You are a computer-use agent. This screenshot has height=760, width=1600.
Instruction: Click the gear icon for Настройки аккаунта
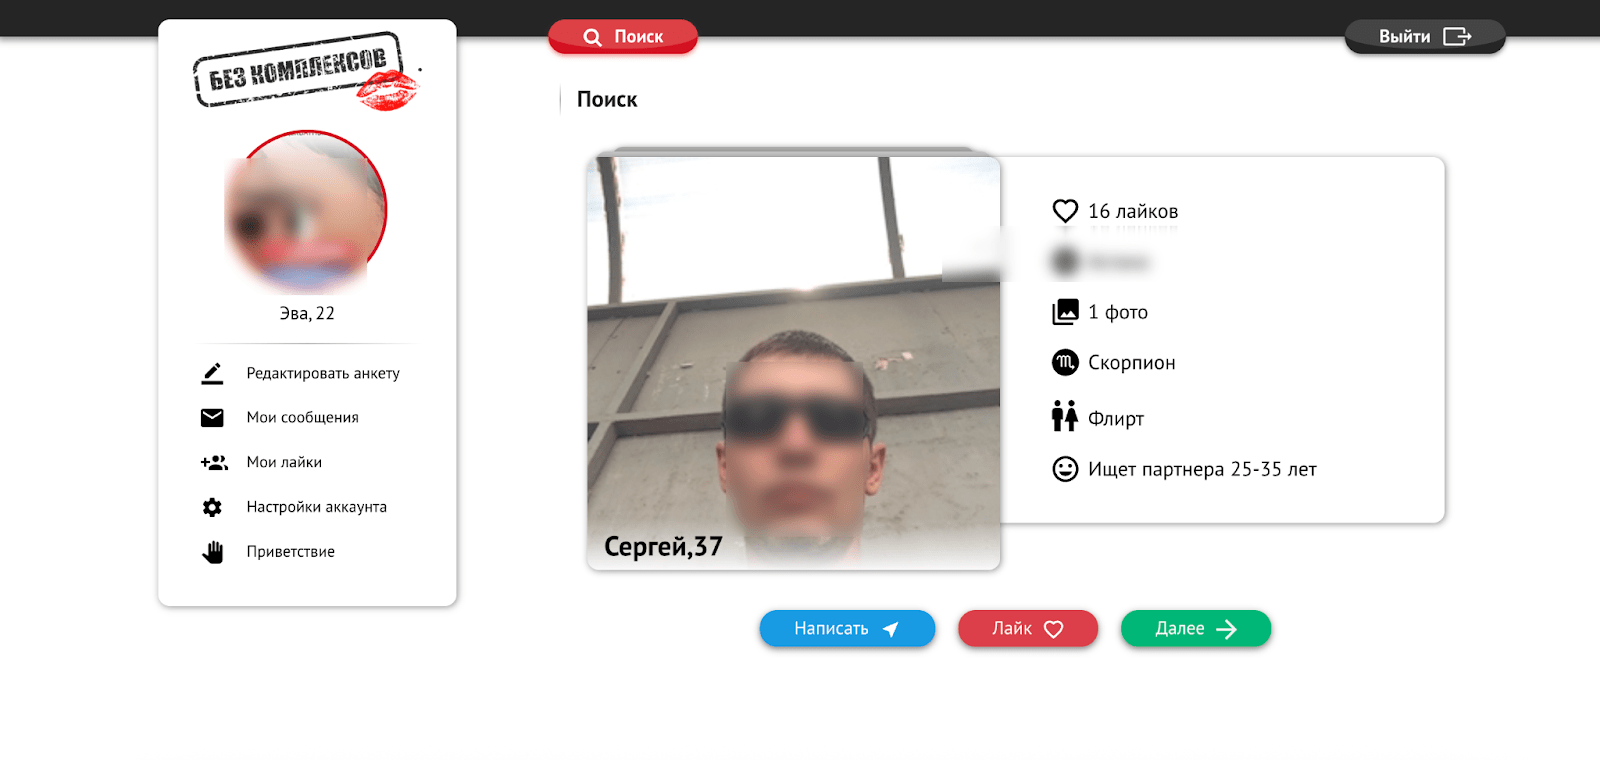(x=212, y=507)
